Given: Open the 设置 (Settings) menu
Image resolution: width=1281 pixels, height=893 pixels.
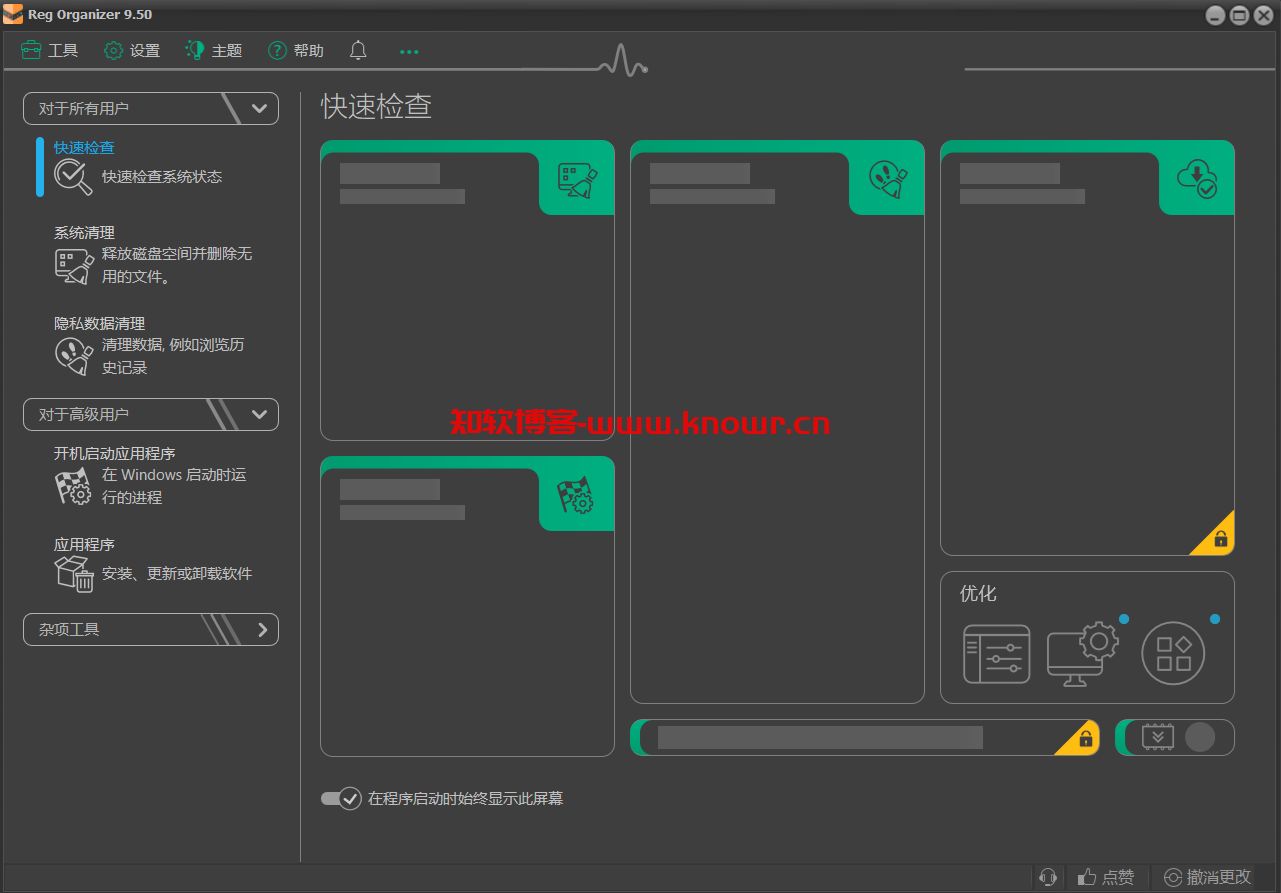Looking at the screenshot, I should [132, 50].
